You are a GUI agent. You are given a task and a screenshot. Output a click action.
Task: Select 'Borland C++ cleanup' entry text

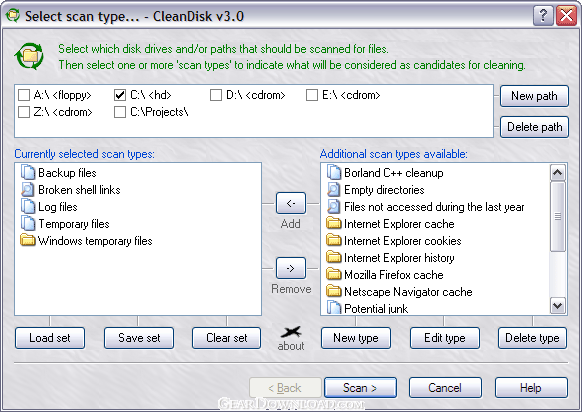pyautogui.click(x=393, y=173)
